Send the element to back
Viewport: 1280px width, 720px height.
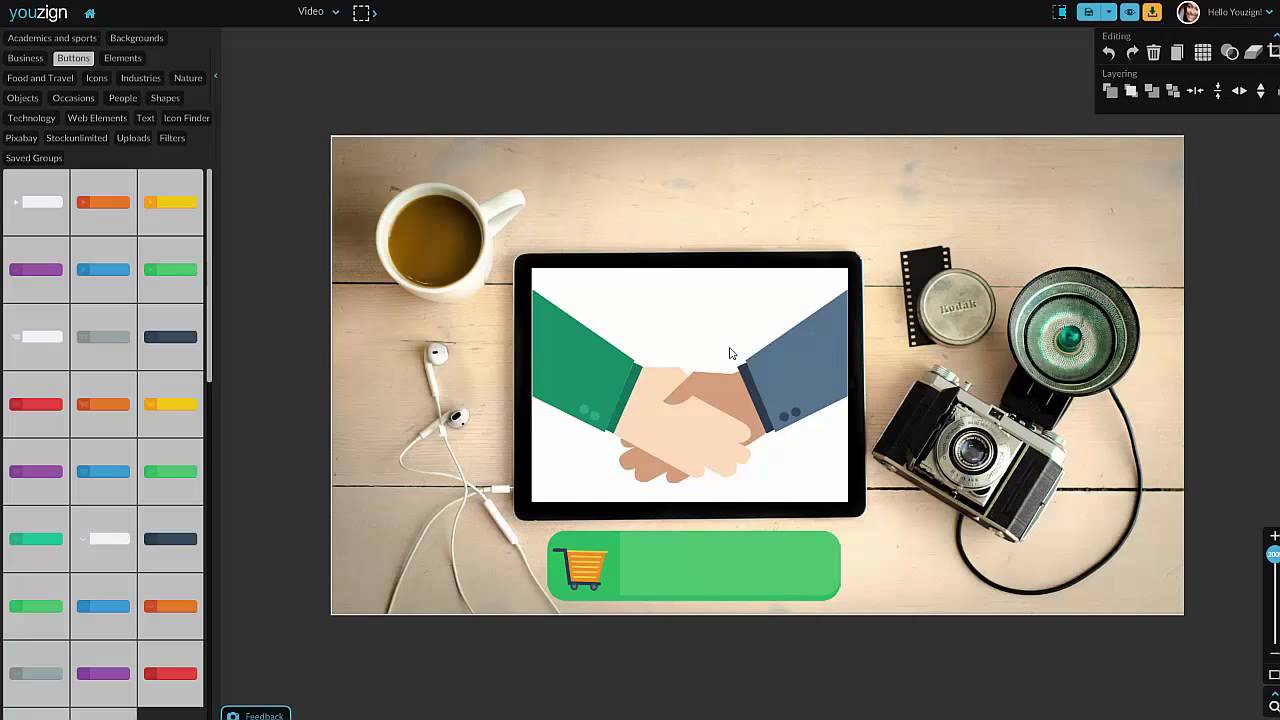pos(1173,91)
